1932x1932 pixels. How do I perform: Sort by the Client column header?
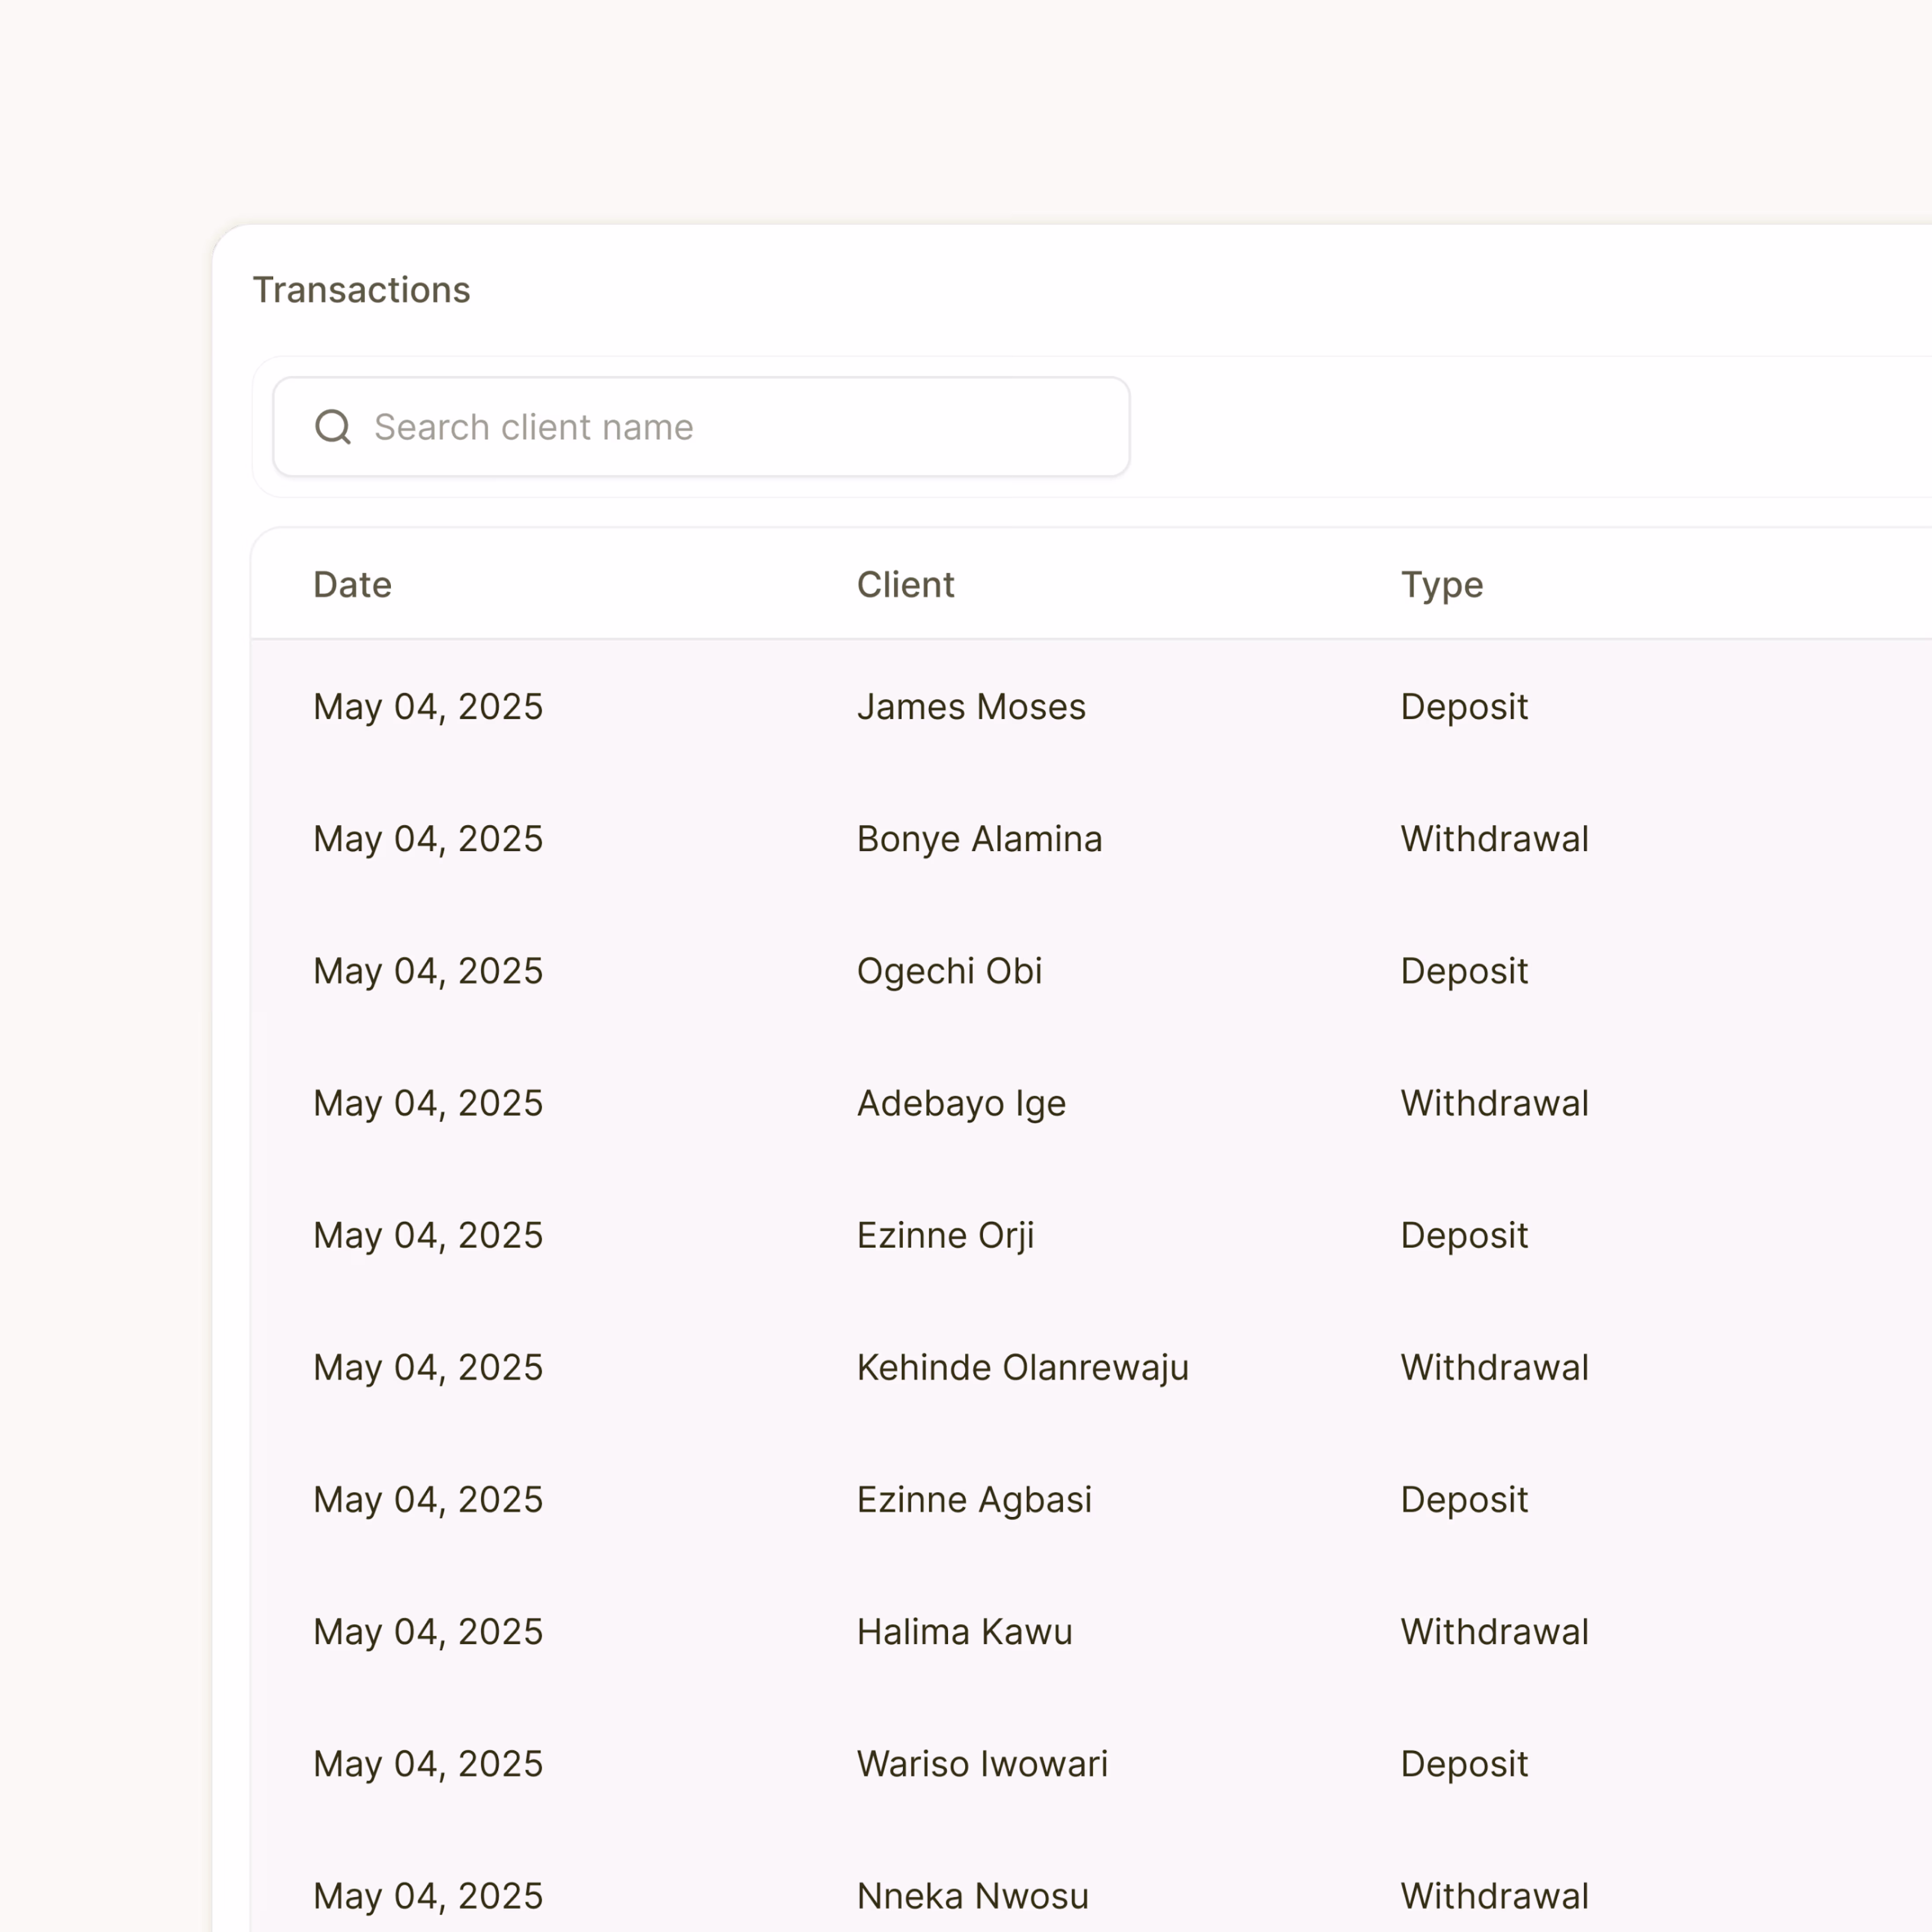[905, 585]
